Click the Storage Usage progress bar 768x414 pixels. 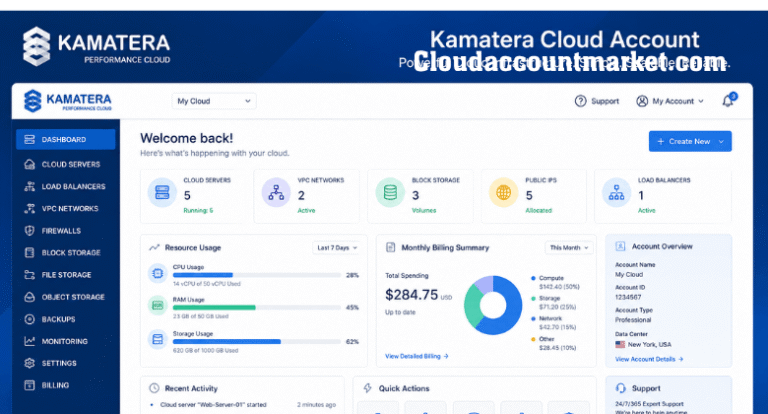pyautogui.click(x=257, y=341)
